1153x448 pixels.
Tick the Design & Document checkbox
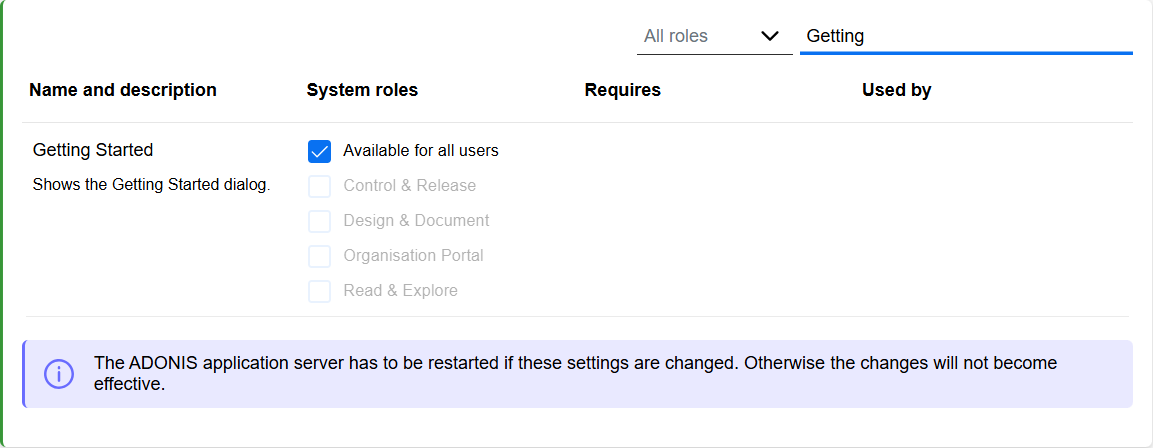319,221
